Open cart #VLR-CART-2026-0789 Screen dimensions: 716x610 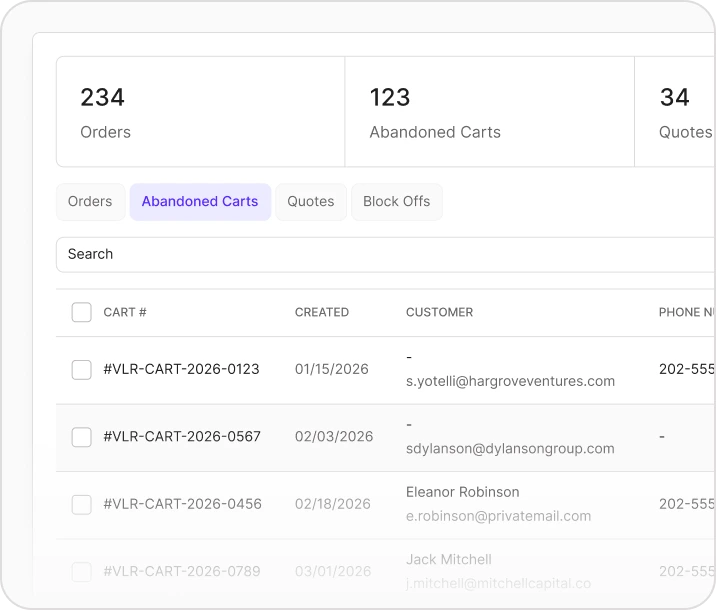(x=182, y=571)
